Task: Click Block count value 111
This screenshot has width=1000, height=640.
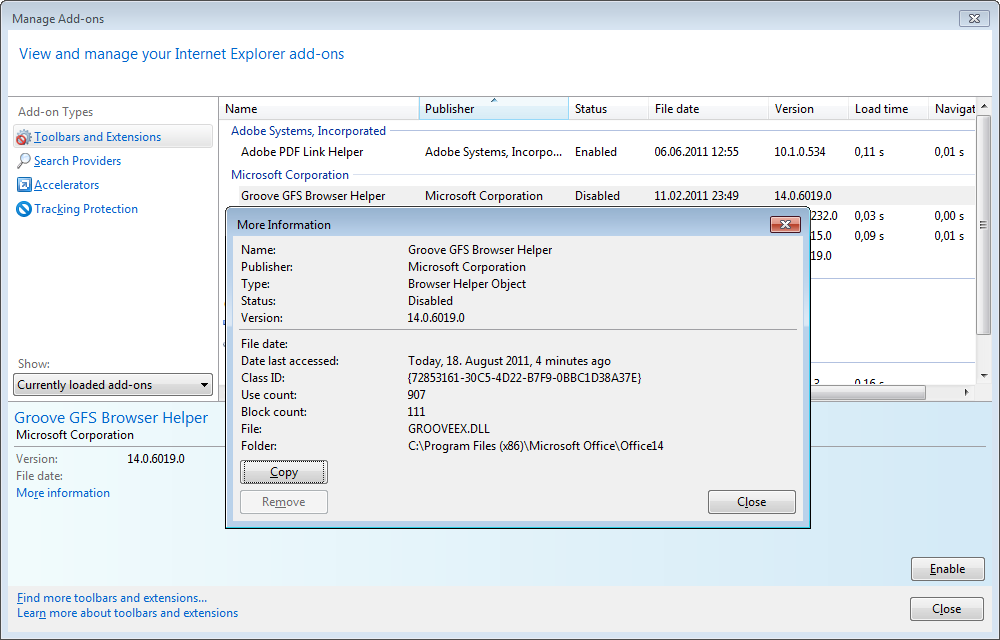Action: tap(416, 412)
